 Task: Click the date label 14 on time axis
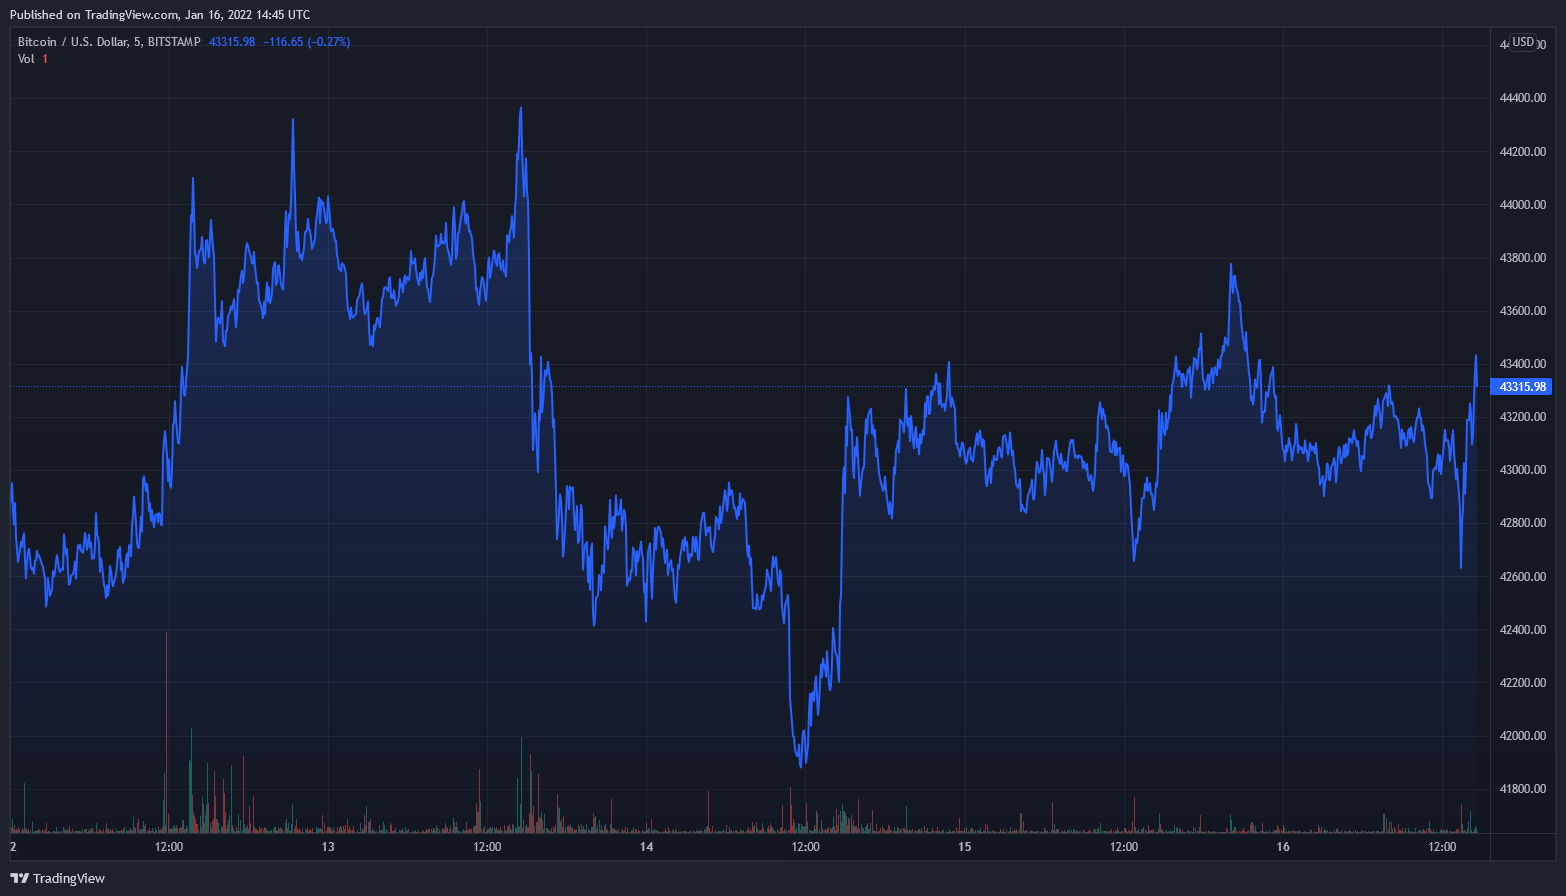click(x=646, y=847)
